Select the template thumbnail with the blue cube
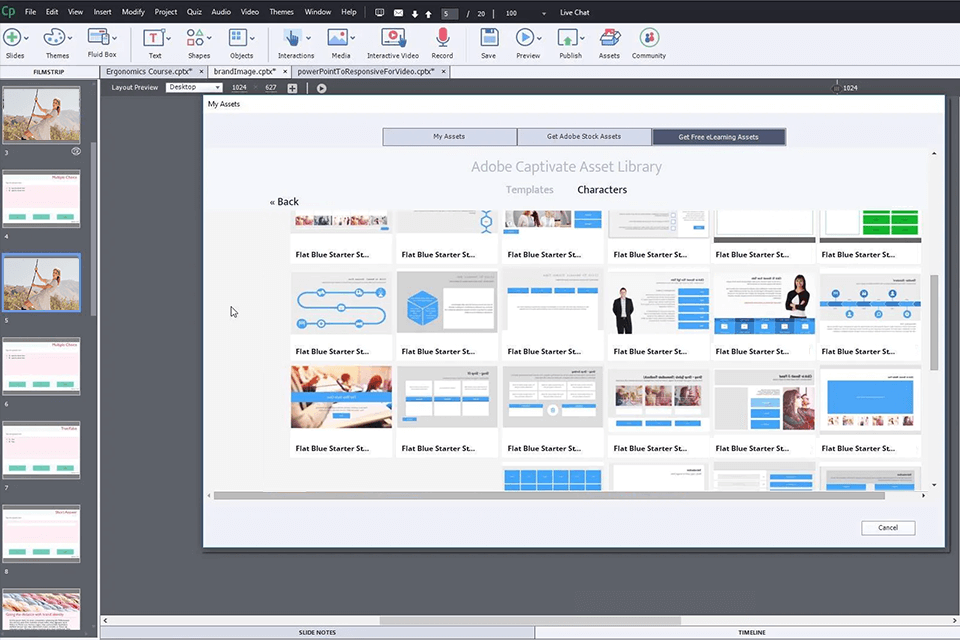 coord(447,303)
